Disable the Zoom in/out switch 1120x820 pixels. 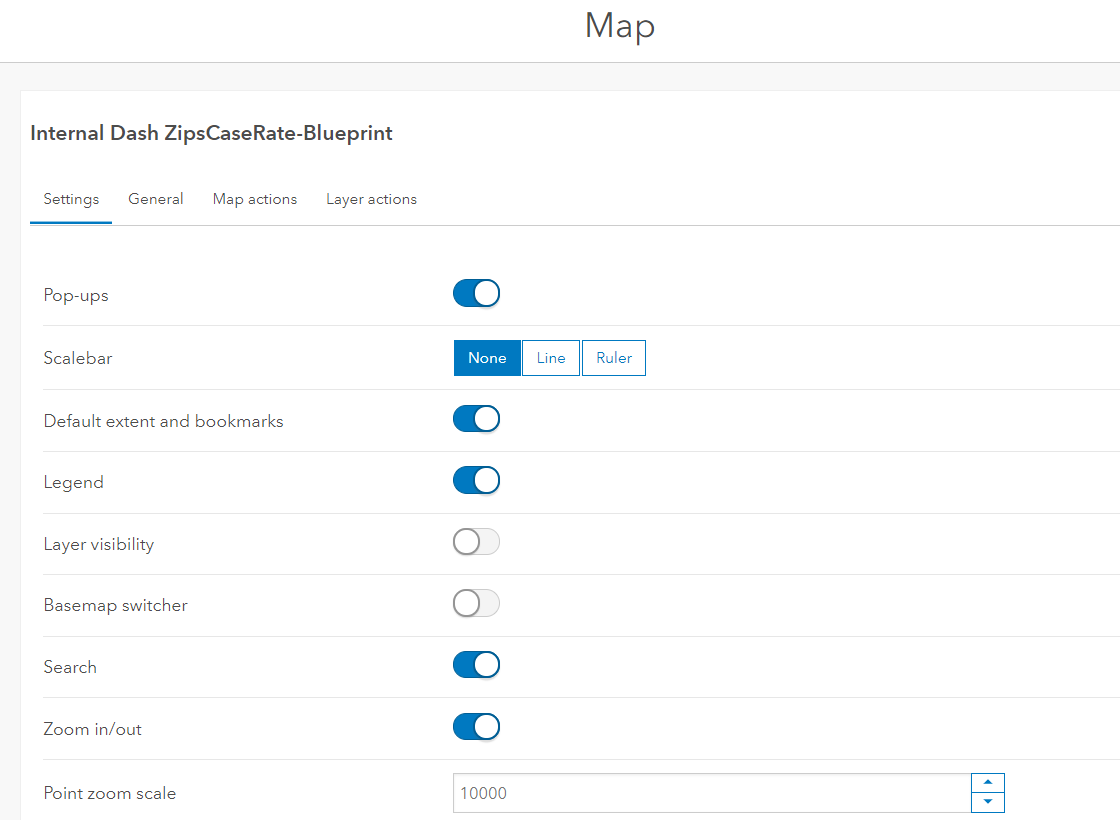(476, 727)
